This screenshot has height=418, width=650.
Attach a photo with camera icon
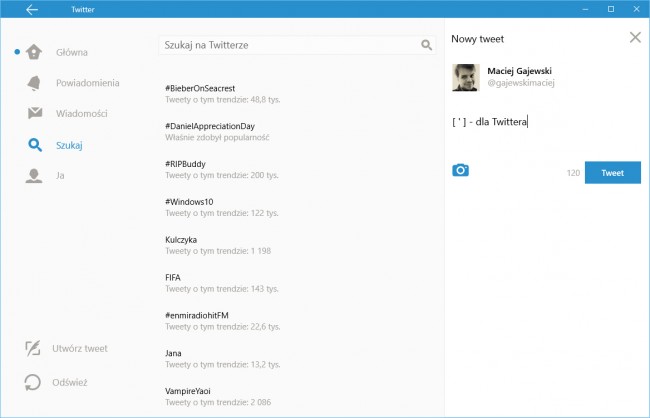point(460,170)
